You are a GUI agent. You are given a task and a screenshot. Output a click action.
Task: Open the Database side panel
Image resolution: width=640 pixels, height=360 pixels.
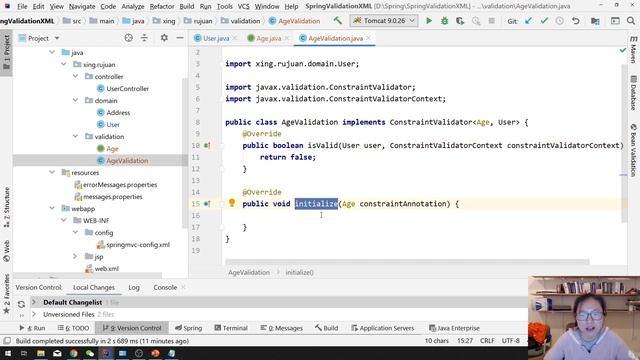point(633,93)
